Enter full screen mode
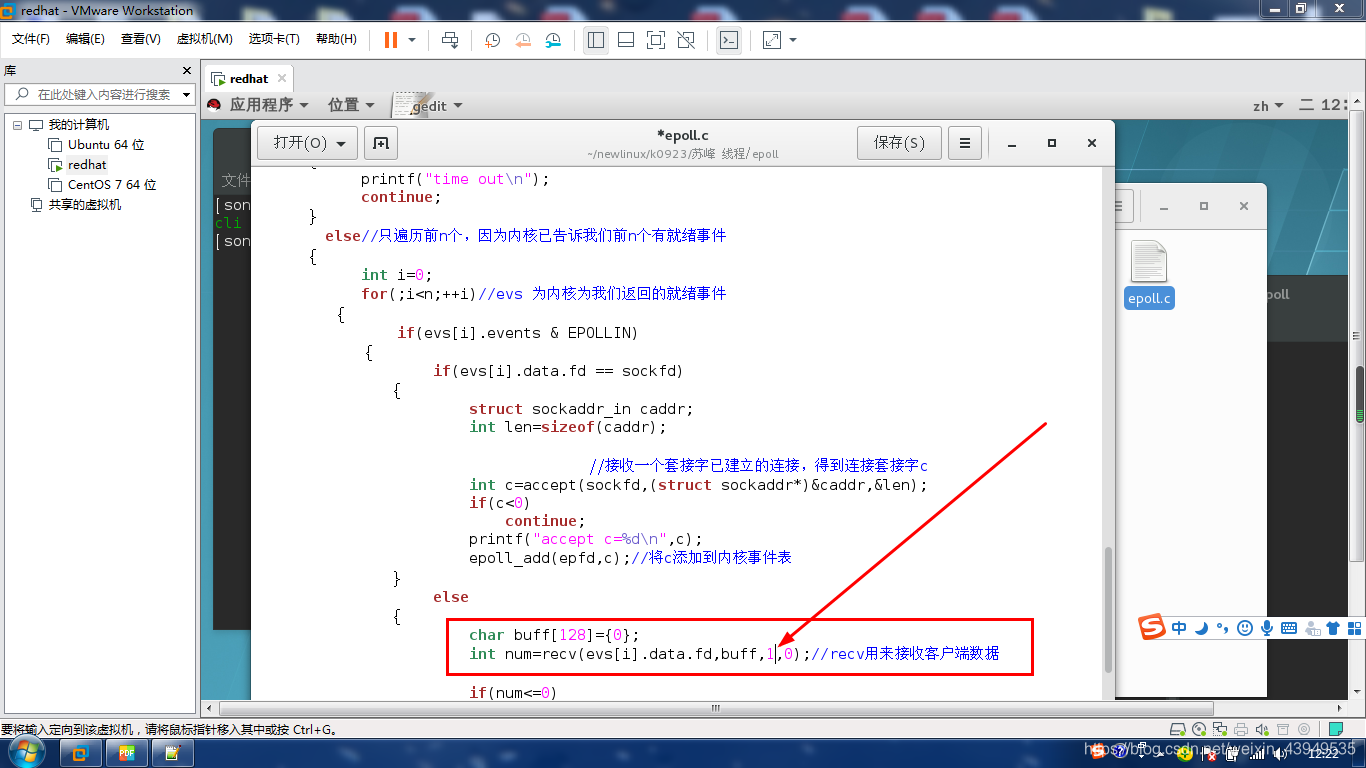Viewport: 1366px width, 768px height. point(656,40)
